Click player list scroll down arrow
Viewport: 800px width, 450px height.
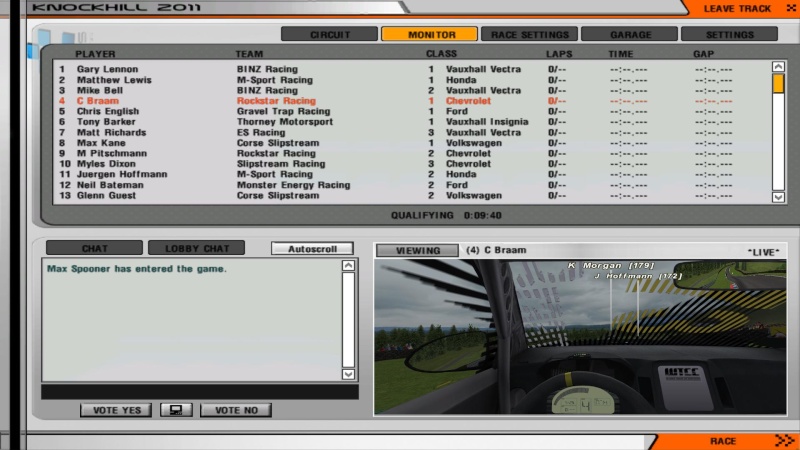(778, 197)
